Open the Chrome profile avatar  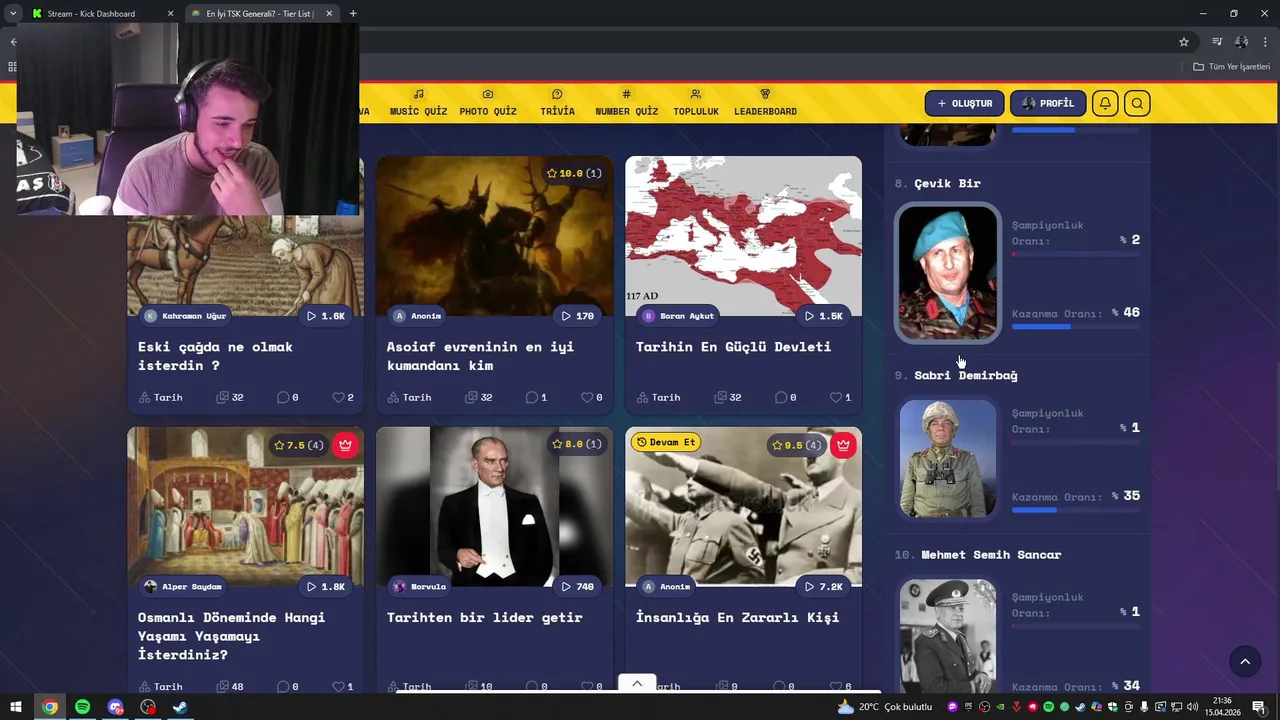(1241, 42)
